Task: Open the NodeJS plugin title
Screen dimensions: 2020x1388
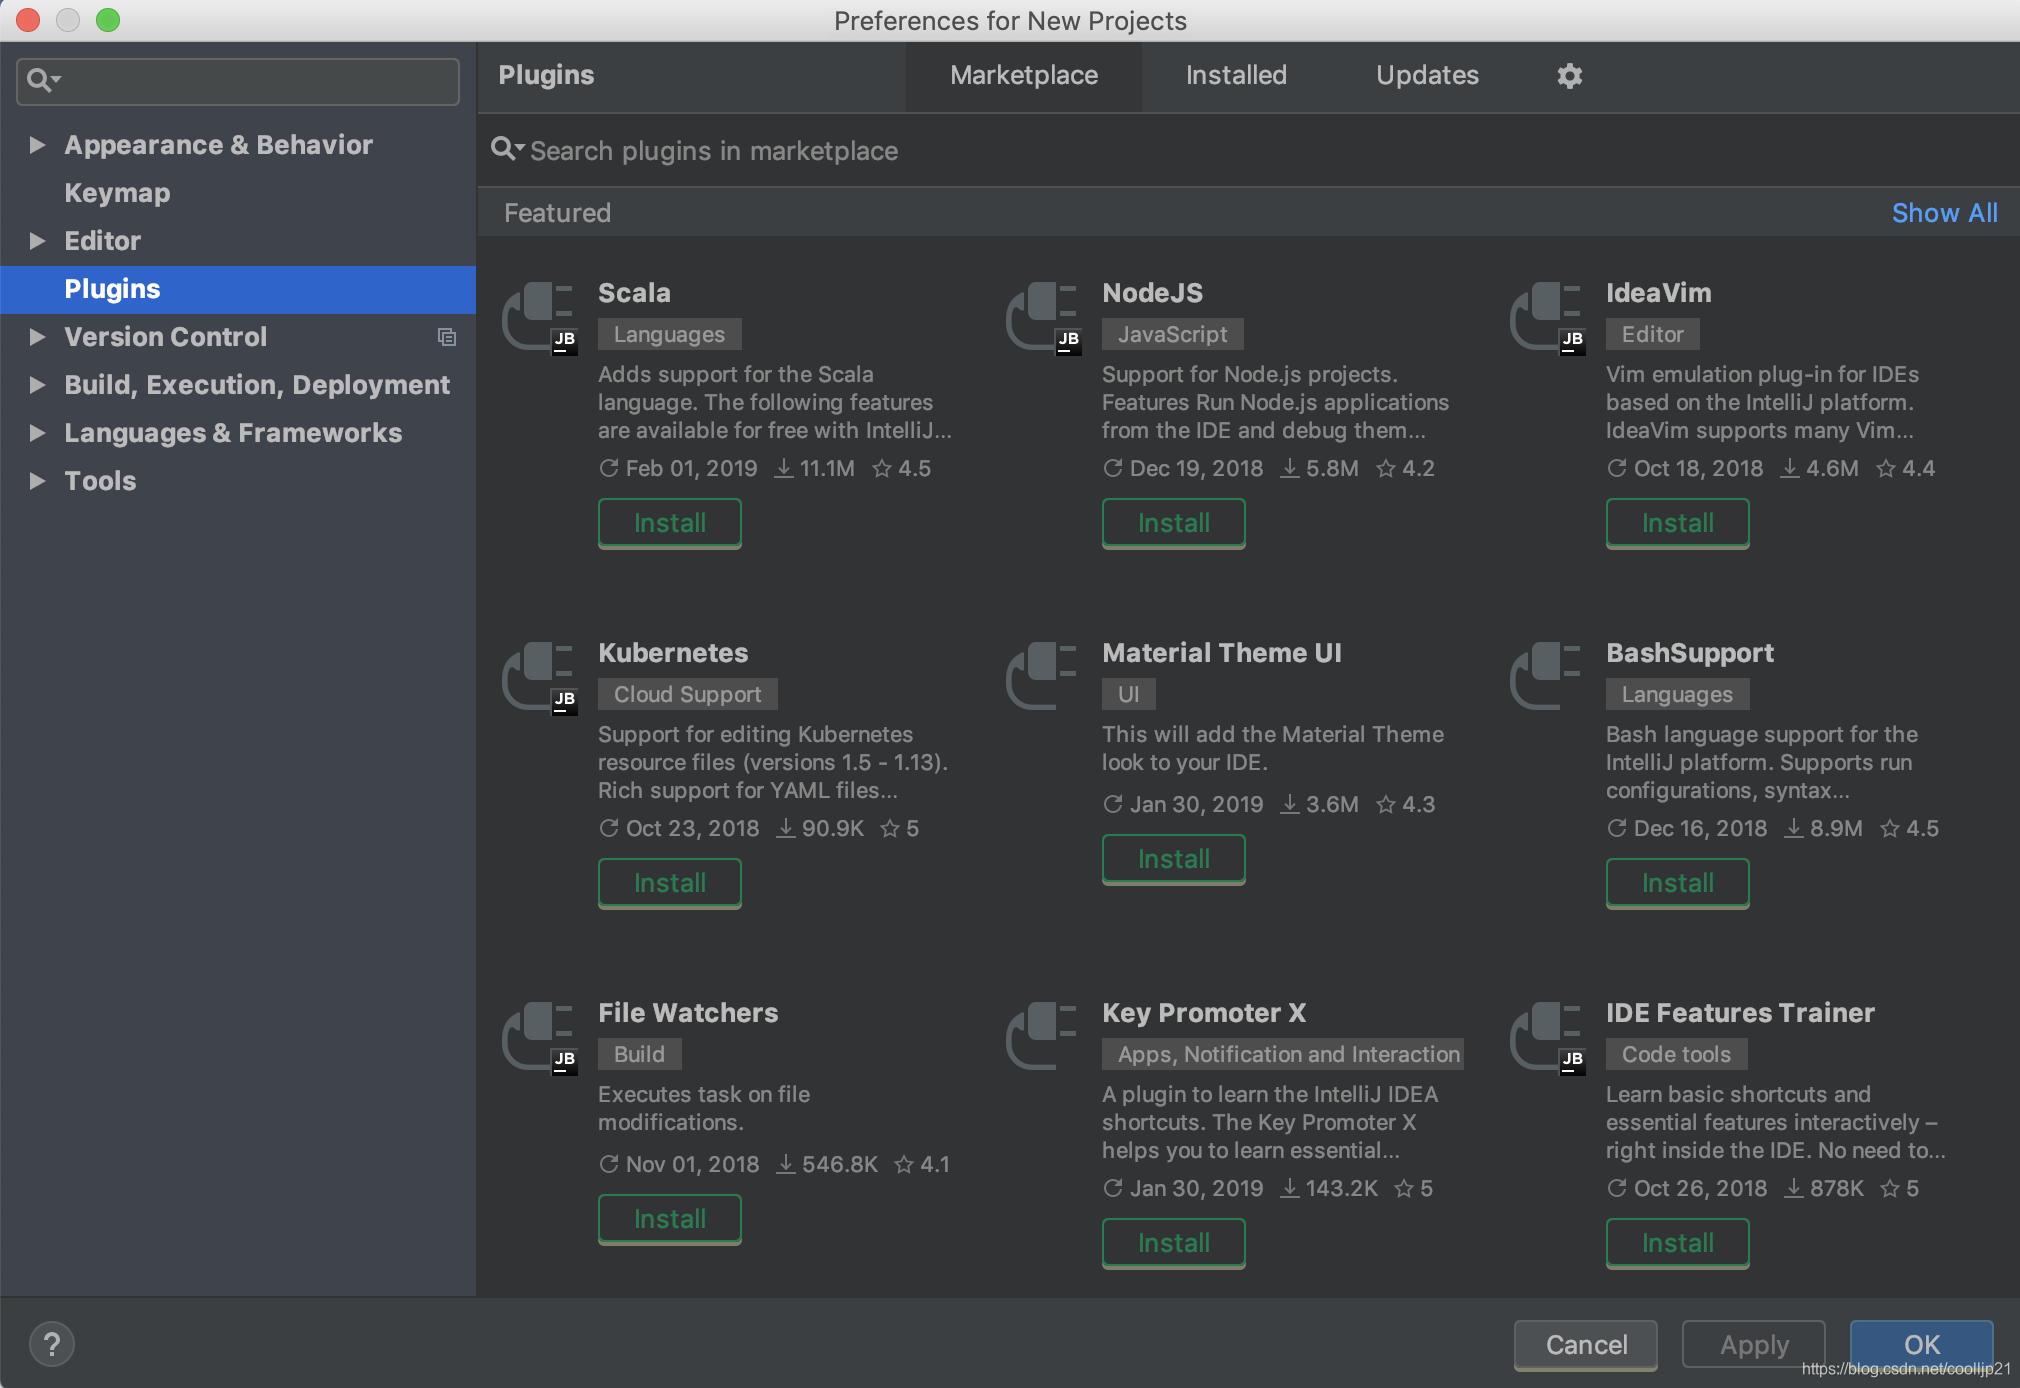Action: [x=1152, y=293]
